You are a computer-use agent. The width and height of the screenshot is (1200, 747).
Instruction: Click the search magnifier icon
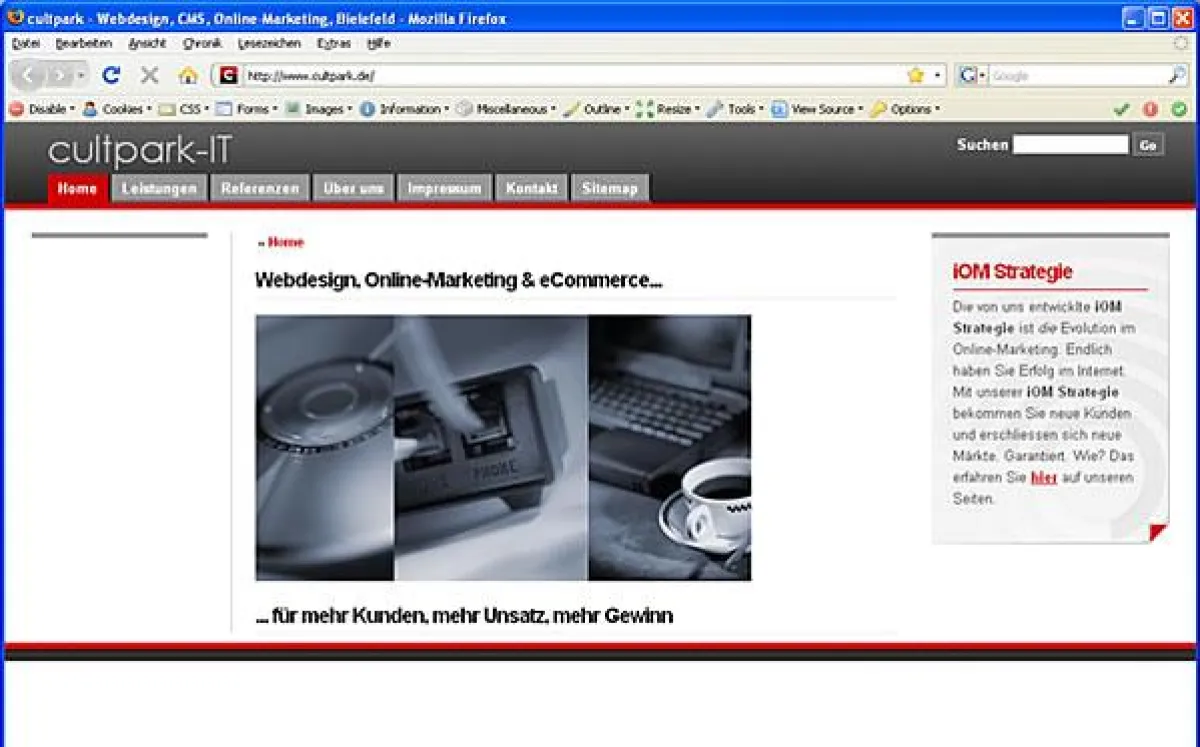(1177, 75)
